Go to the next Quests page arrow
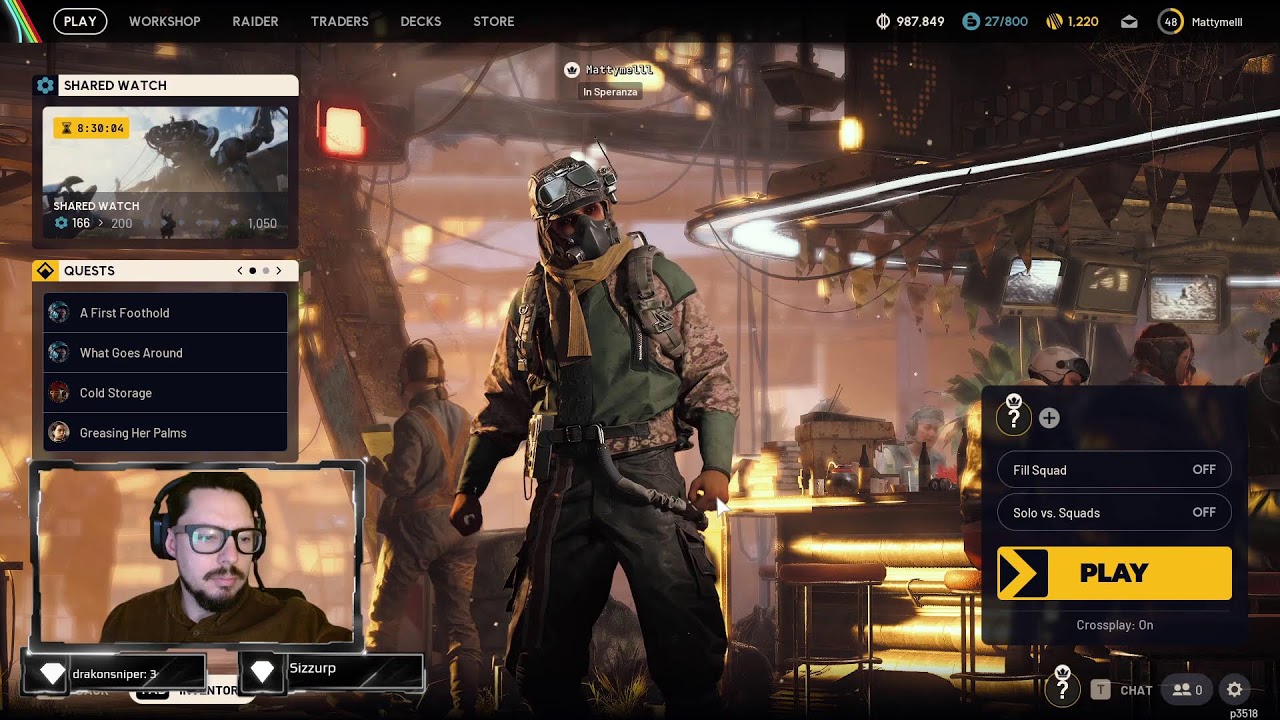1280x720 pixels. (279, 271)
